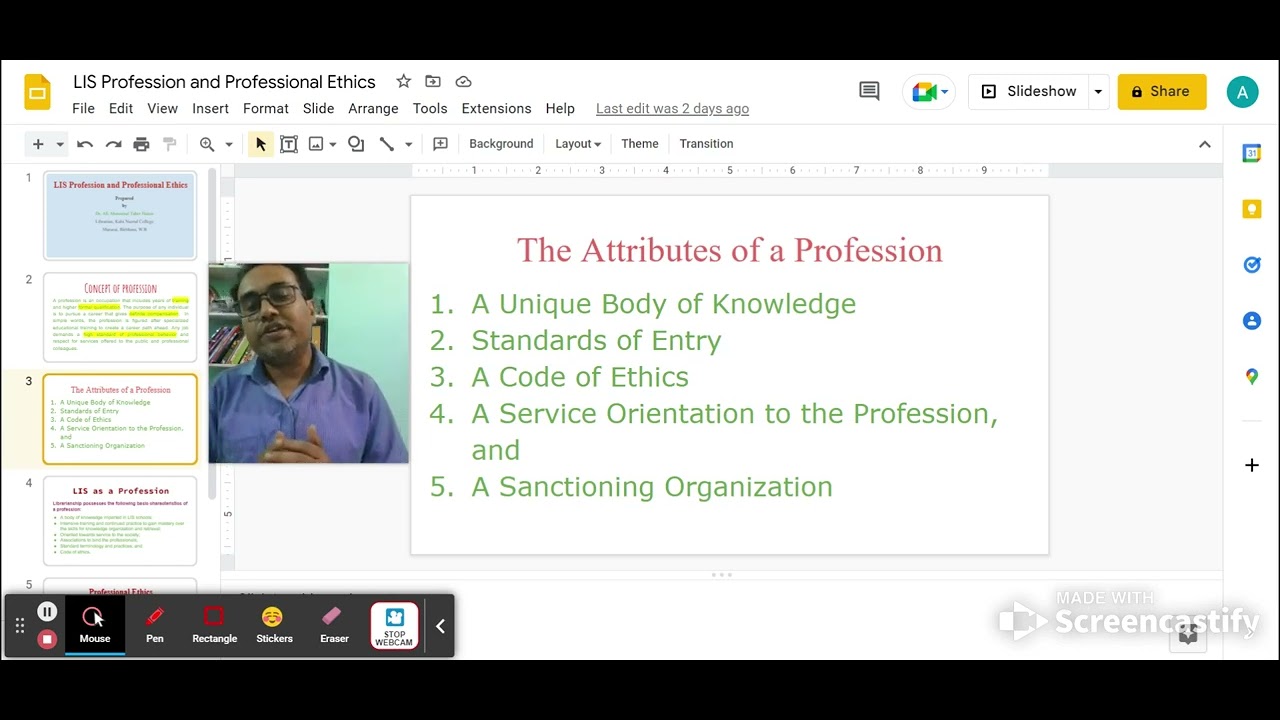Open the shapes insertion tool
Screen dimensions: 1280x720
click(356, 143)
